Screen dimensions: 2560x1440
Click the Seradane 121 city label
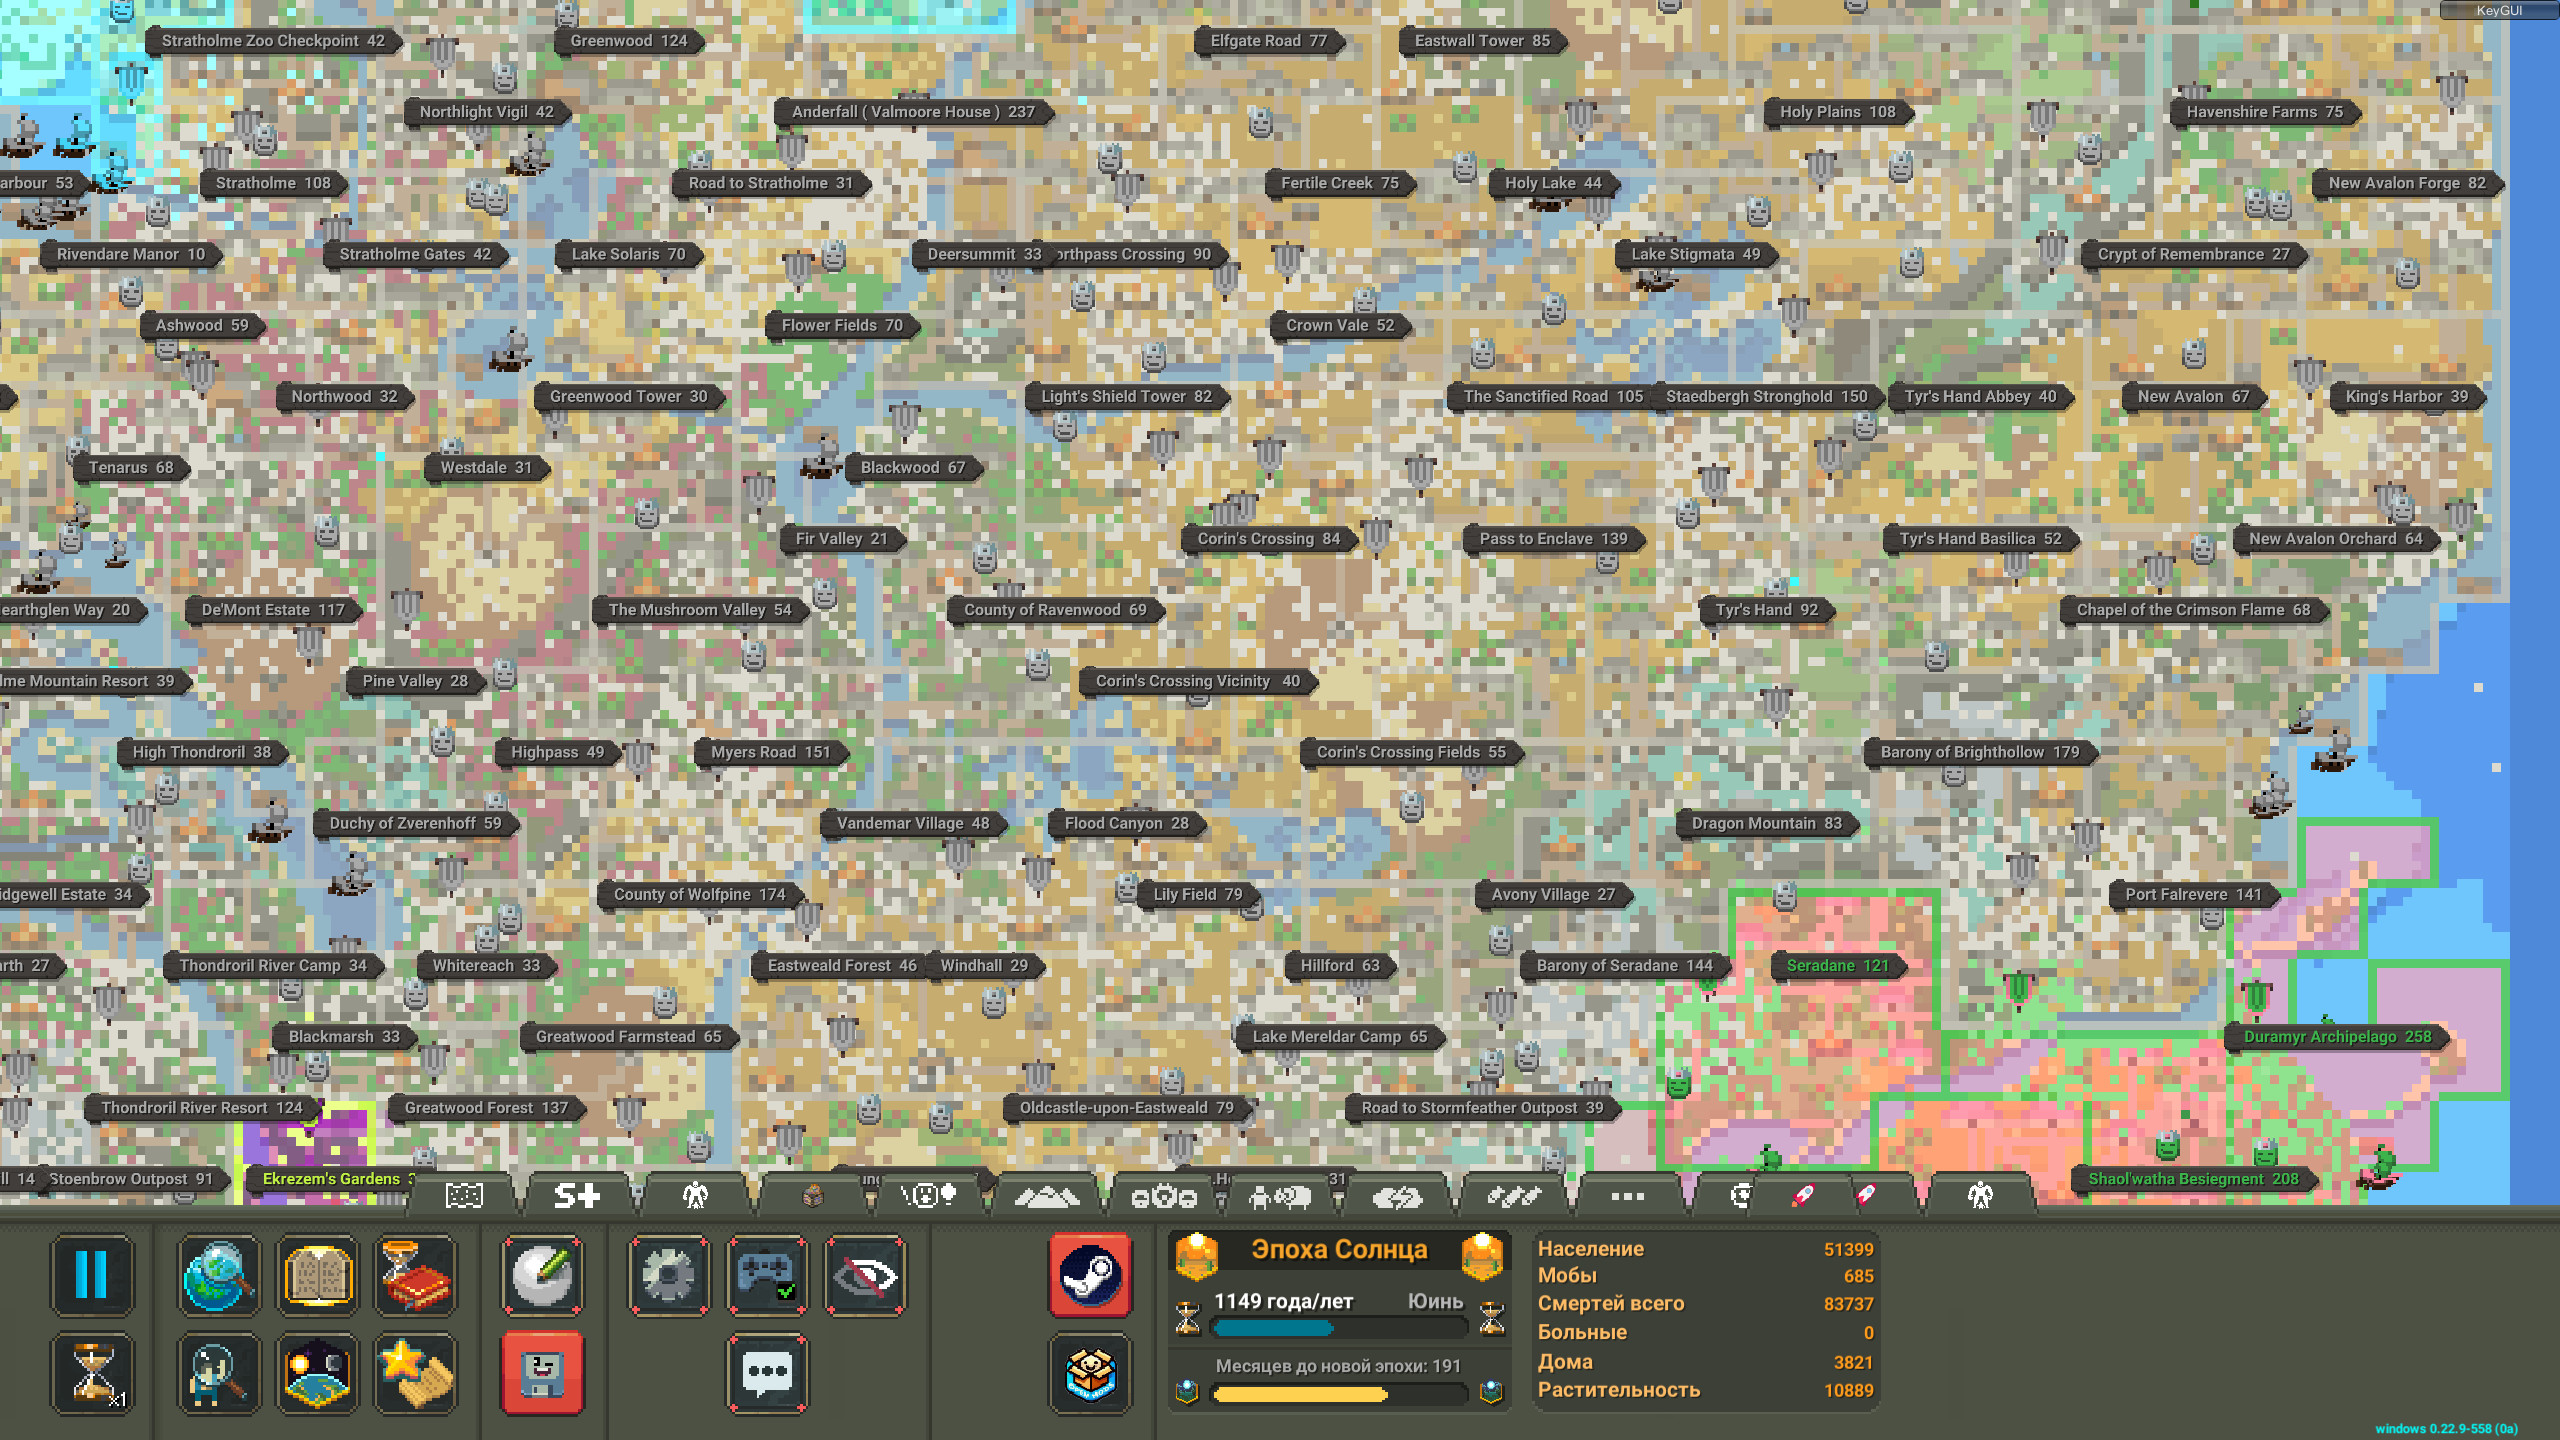point(1837,965)
